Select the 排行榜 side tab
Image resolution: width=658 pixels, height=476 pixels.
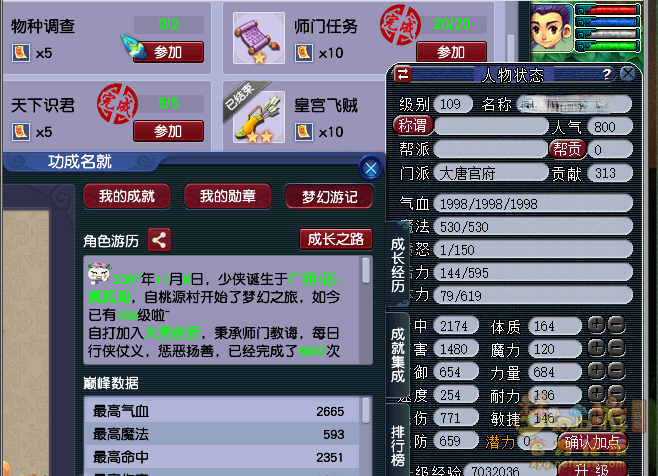pos(397,445)
